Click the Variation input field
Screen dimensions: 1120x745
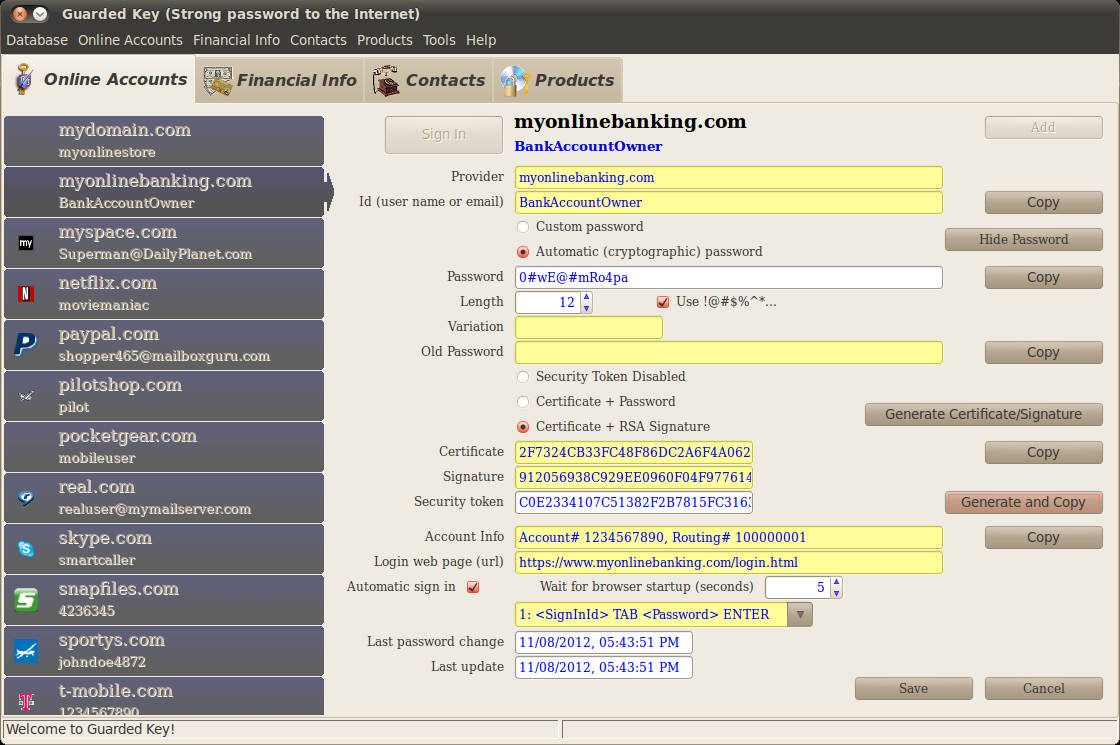click(x=589, y=327)
